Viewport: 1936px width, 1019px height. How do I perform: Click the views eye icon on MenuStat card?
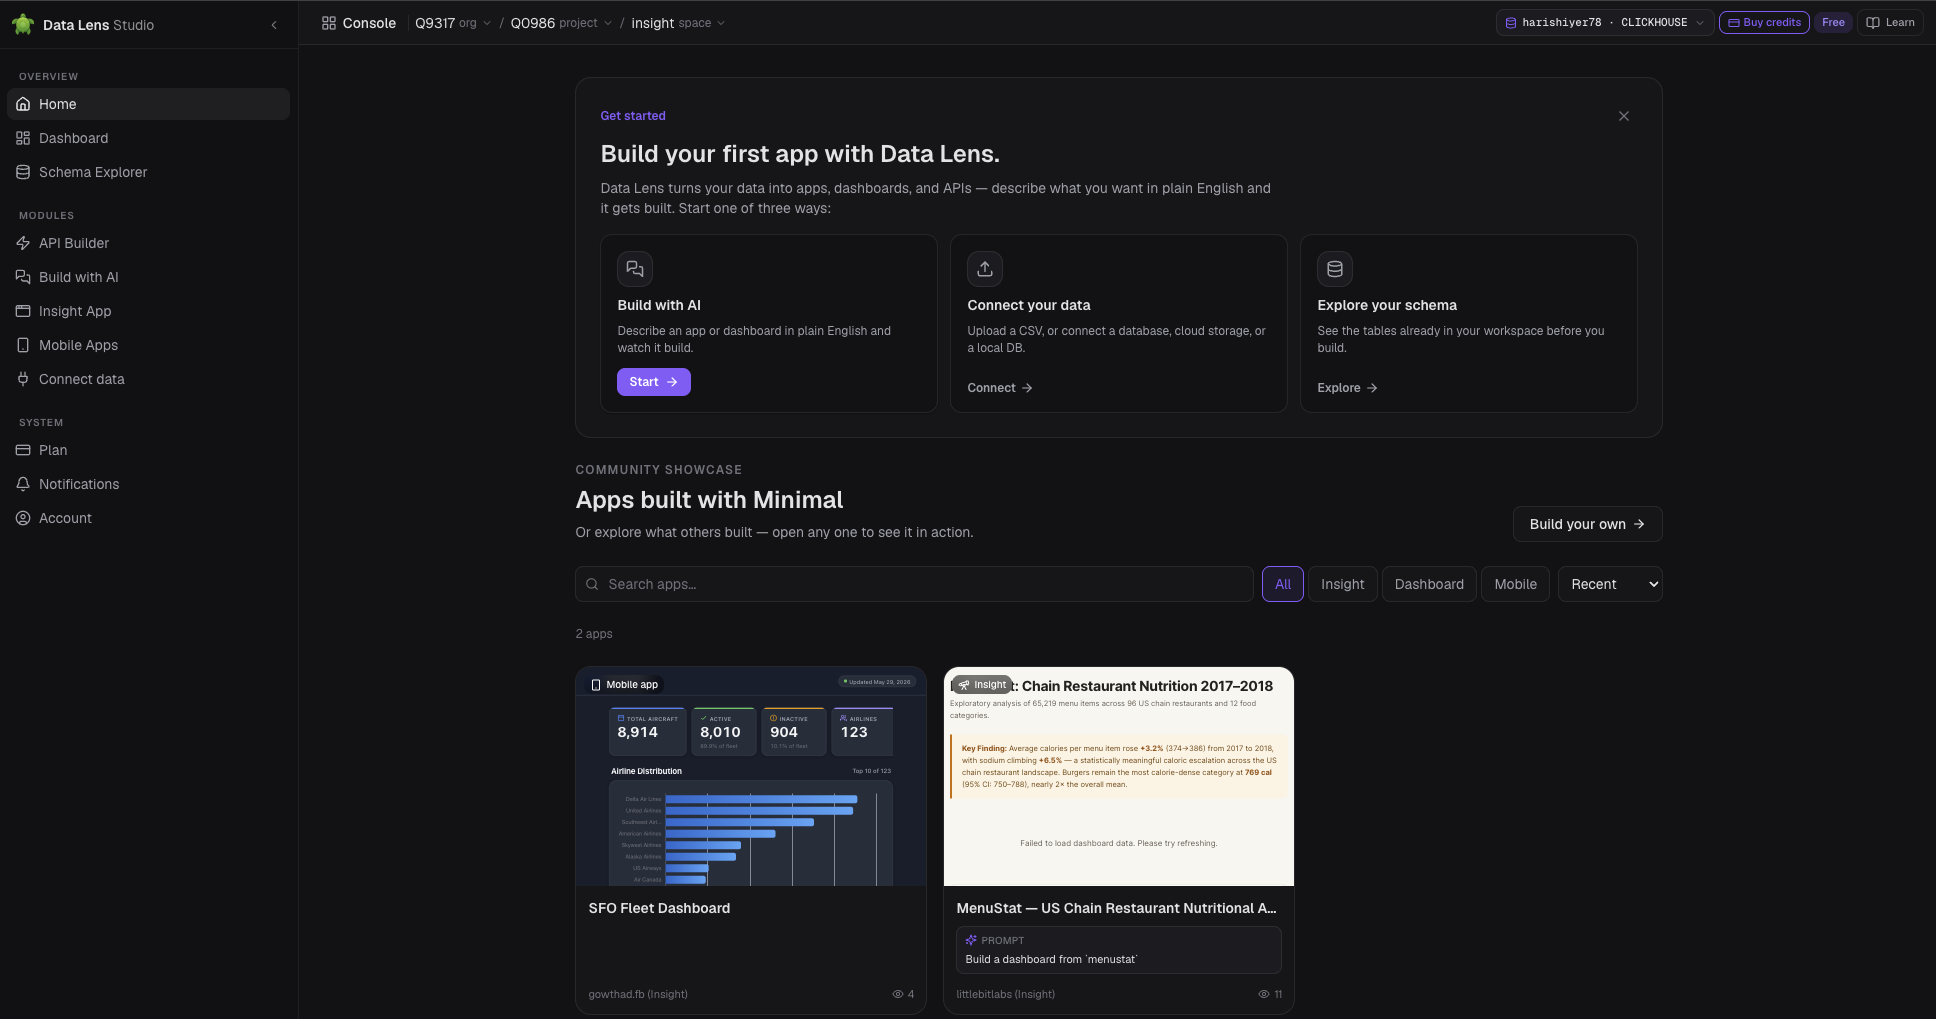tap(1263, 994)
